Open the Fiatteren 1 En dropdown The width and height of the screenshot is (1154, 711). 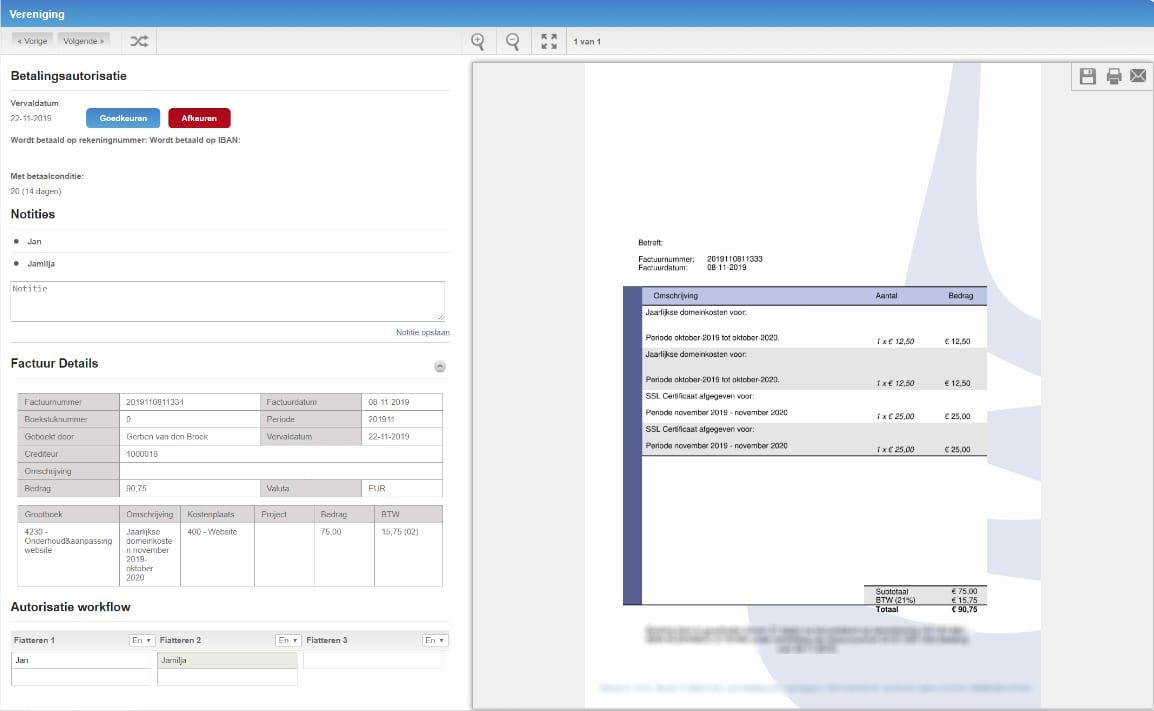(x=142, y=640)
